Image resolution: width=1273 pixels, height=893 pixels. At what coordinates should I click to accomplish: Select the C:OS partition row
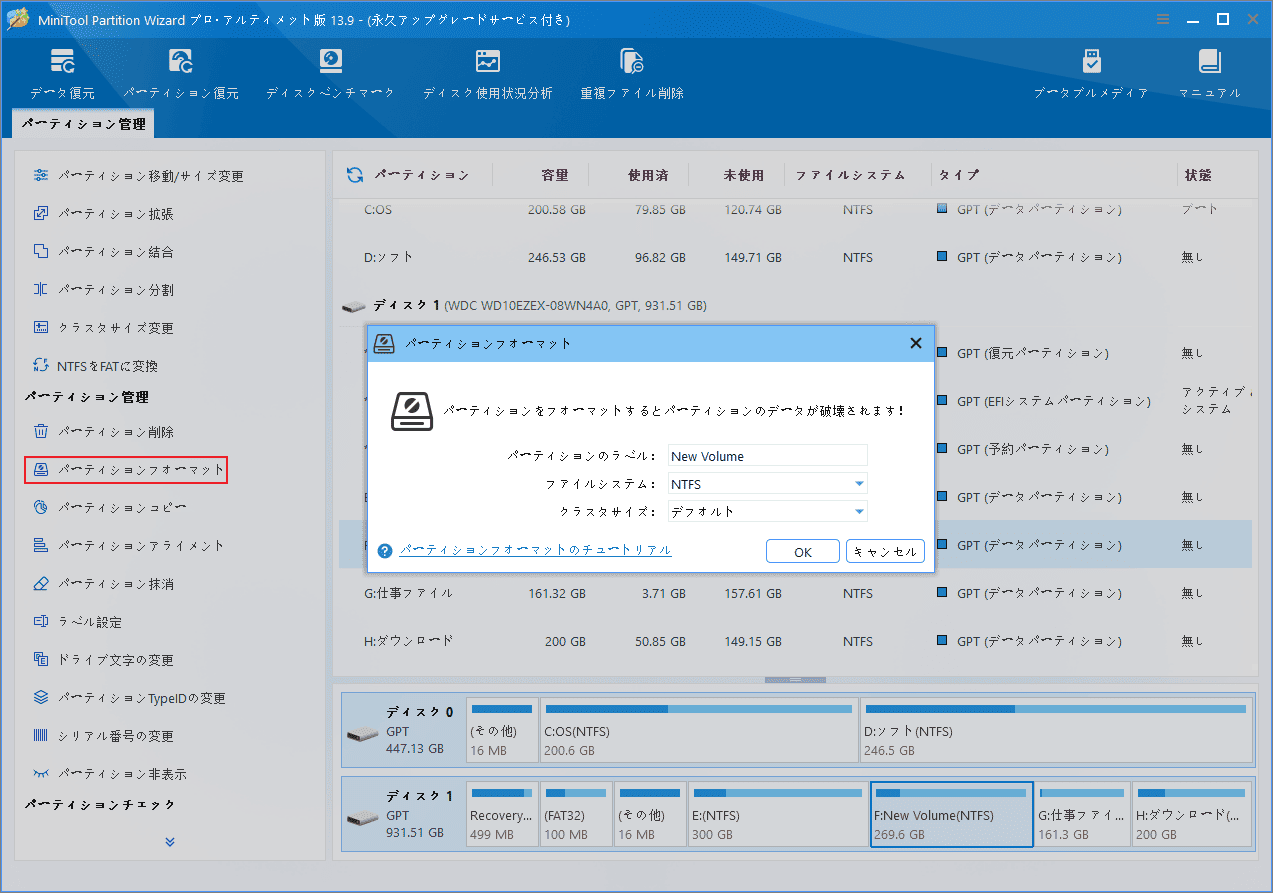[x=795, y=210]
